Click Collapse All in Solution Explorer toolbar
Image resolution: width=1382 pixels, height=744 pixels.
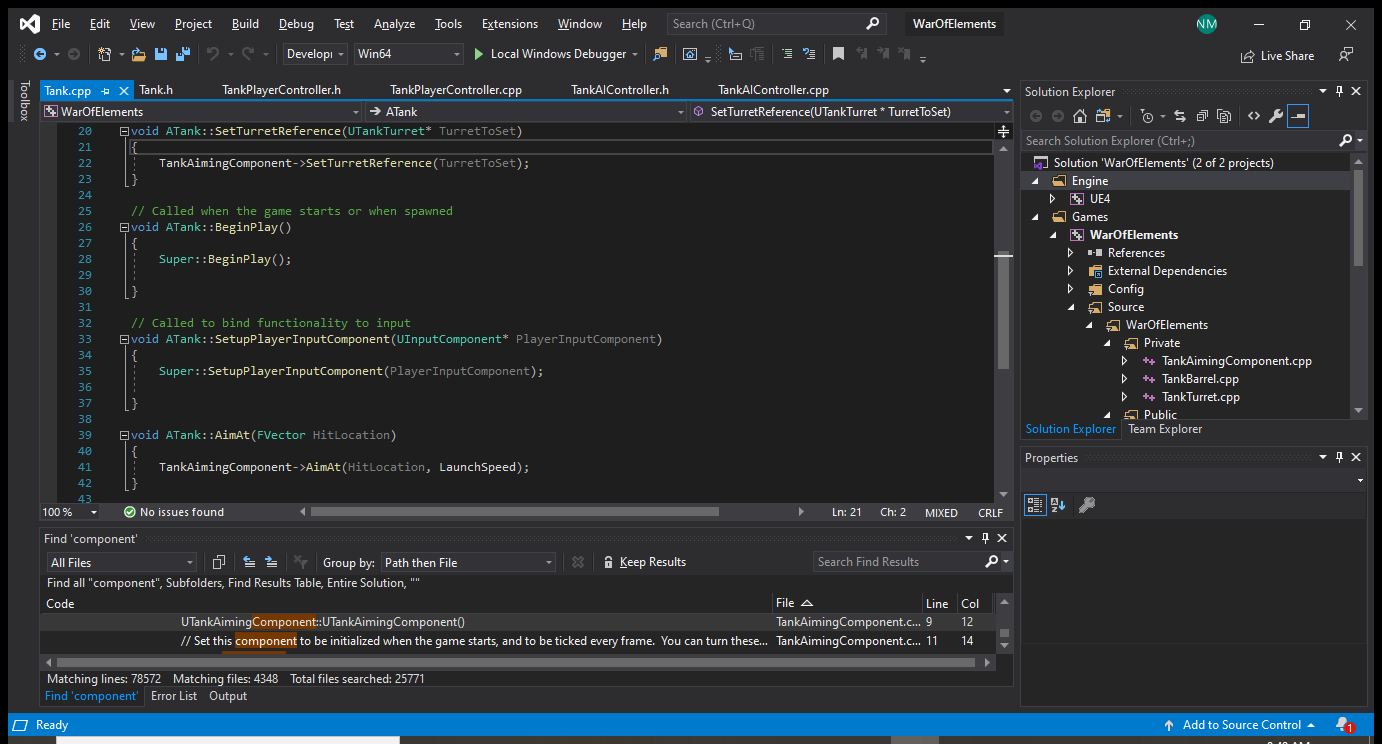[1201, 116]
